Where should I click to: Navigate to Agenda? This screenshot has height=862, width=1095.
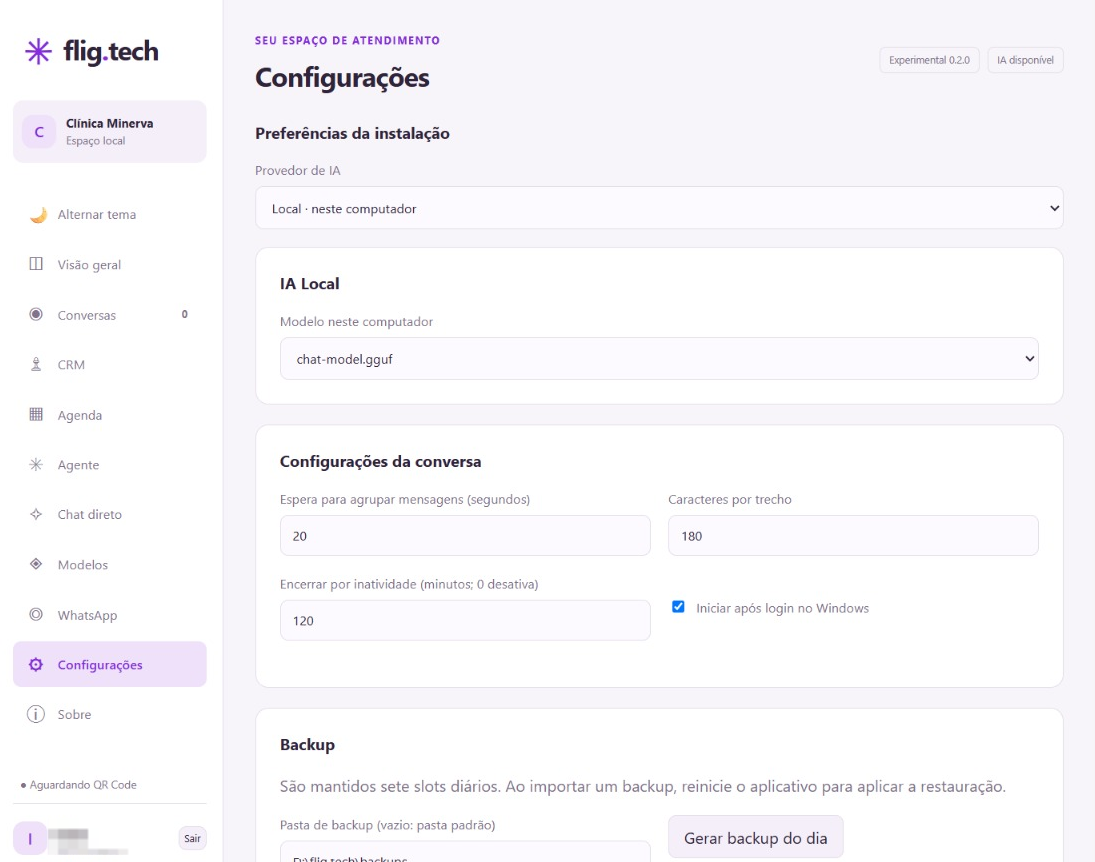tap(110, 414)
